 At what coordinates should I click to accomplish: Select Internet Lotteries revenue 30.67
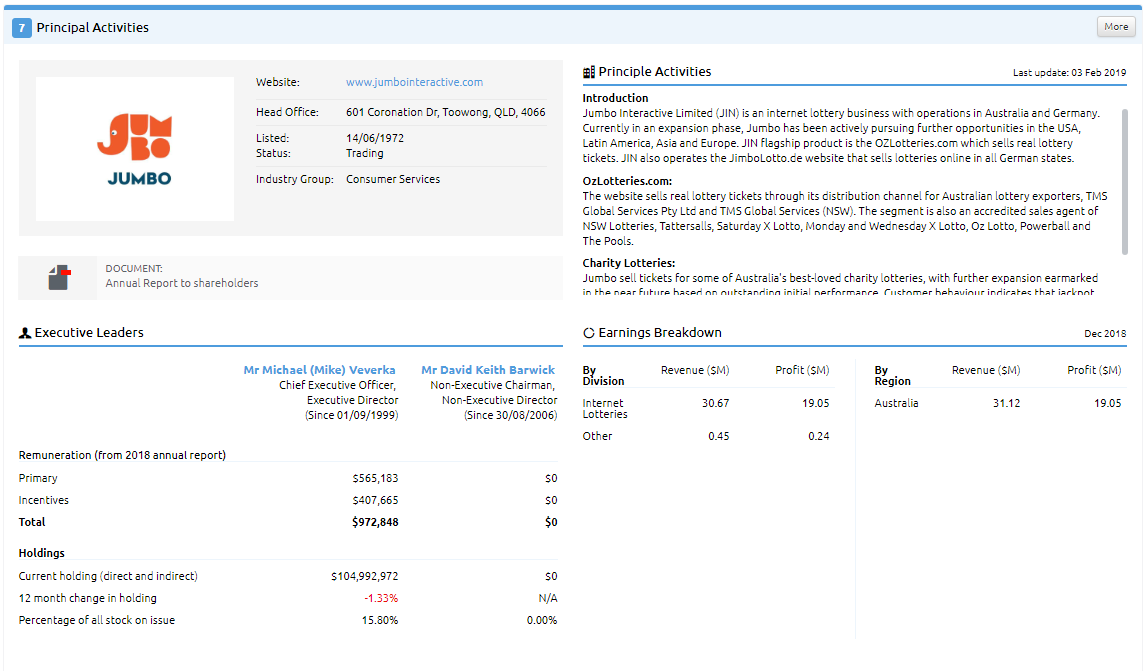click(x=715, y=403)
